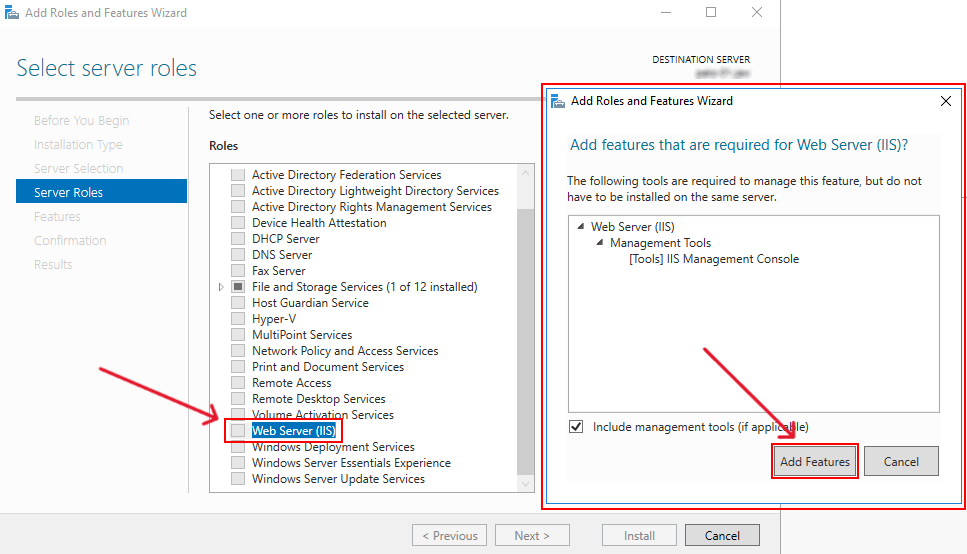Select [Tools] IIS Management Console item
Screen dimensions: 967x554
714,259
